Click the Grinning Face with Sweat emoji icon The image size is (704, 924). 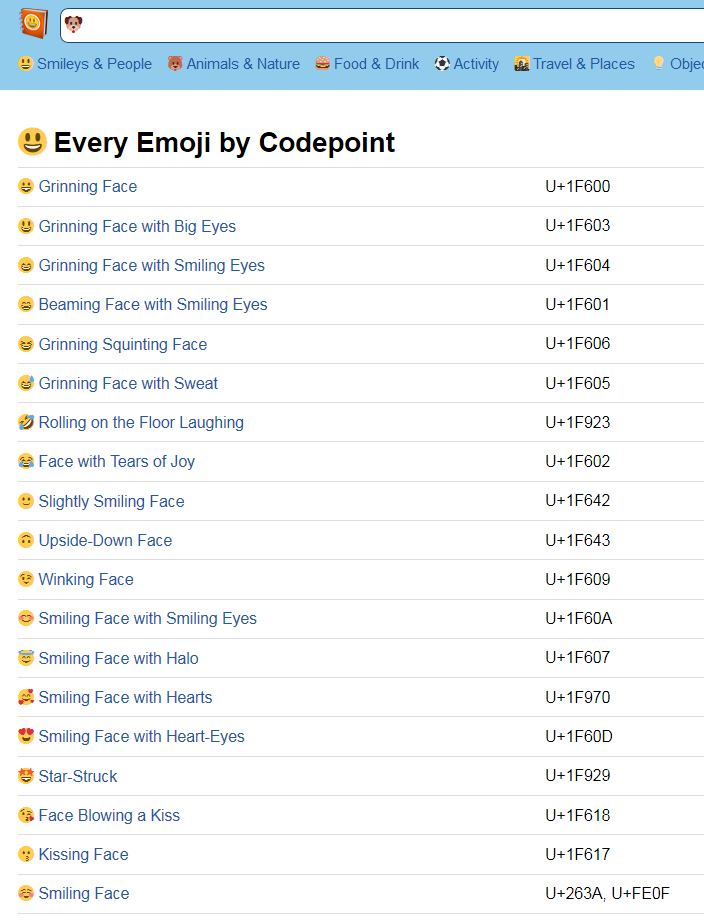26,384
